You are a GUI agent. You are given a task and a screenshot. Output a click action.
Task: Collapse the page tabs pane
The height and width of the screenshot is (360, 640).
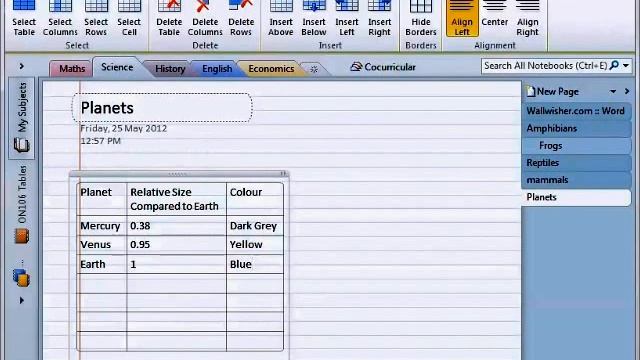click(x=627, y=91)
